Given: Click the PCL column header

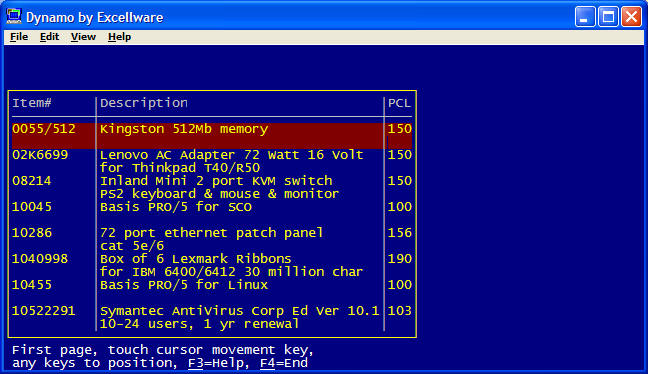Looking at the screenshot, I should coord(399,103).
